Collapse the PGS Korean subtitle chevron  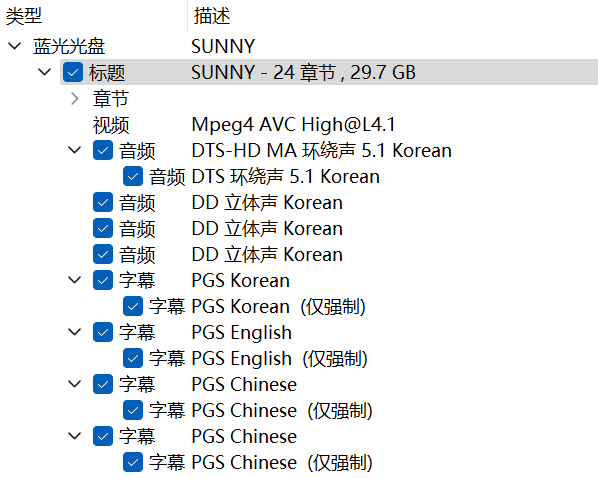[74, 280]
